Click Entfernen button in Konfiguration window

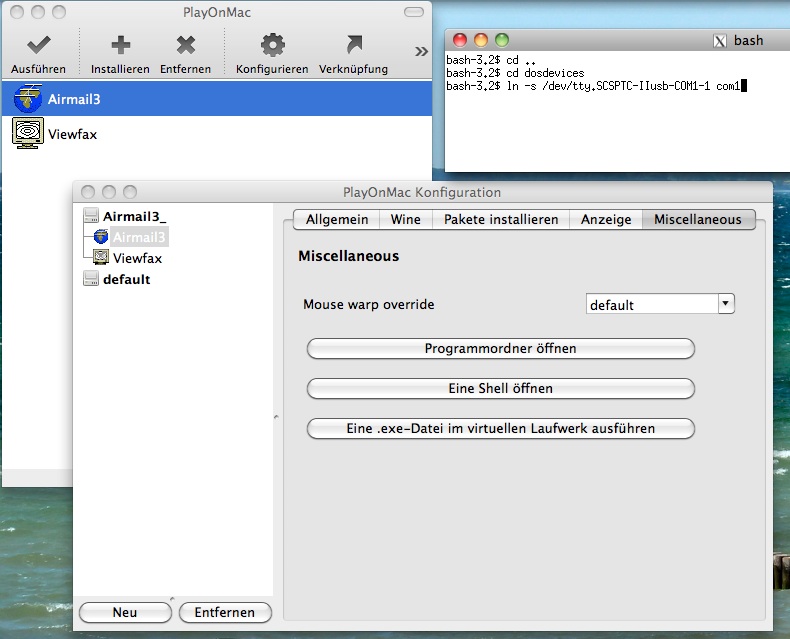(x=225, y=612)
